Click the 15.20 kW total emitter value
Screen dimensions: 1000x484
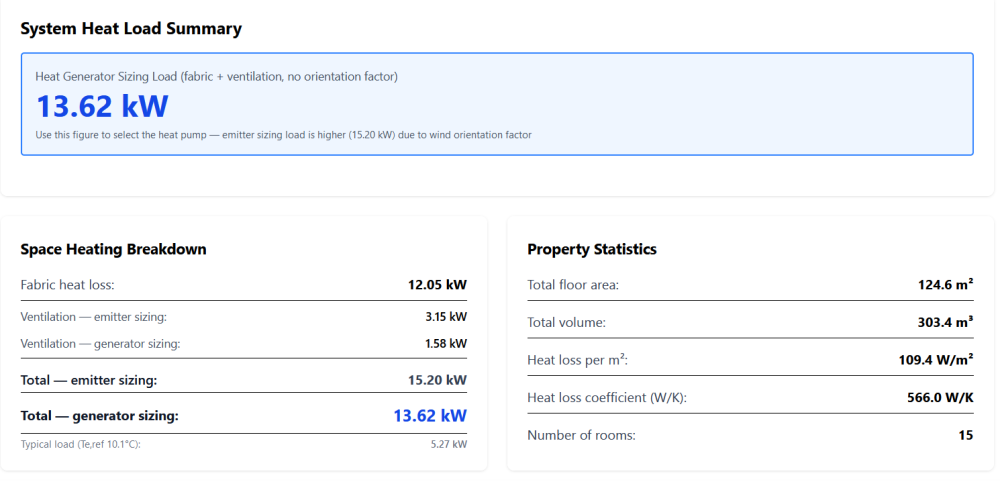pos(437,380)
